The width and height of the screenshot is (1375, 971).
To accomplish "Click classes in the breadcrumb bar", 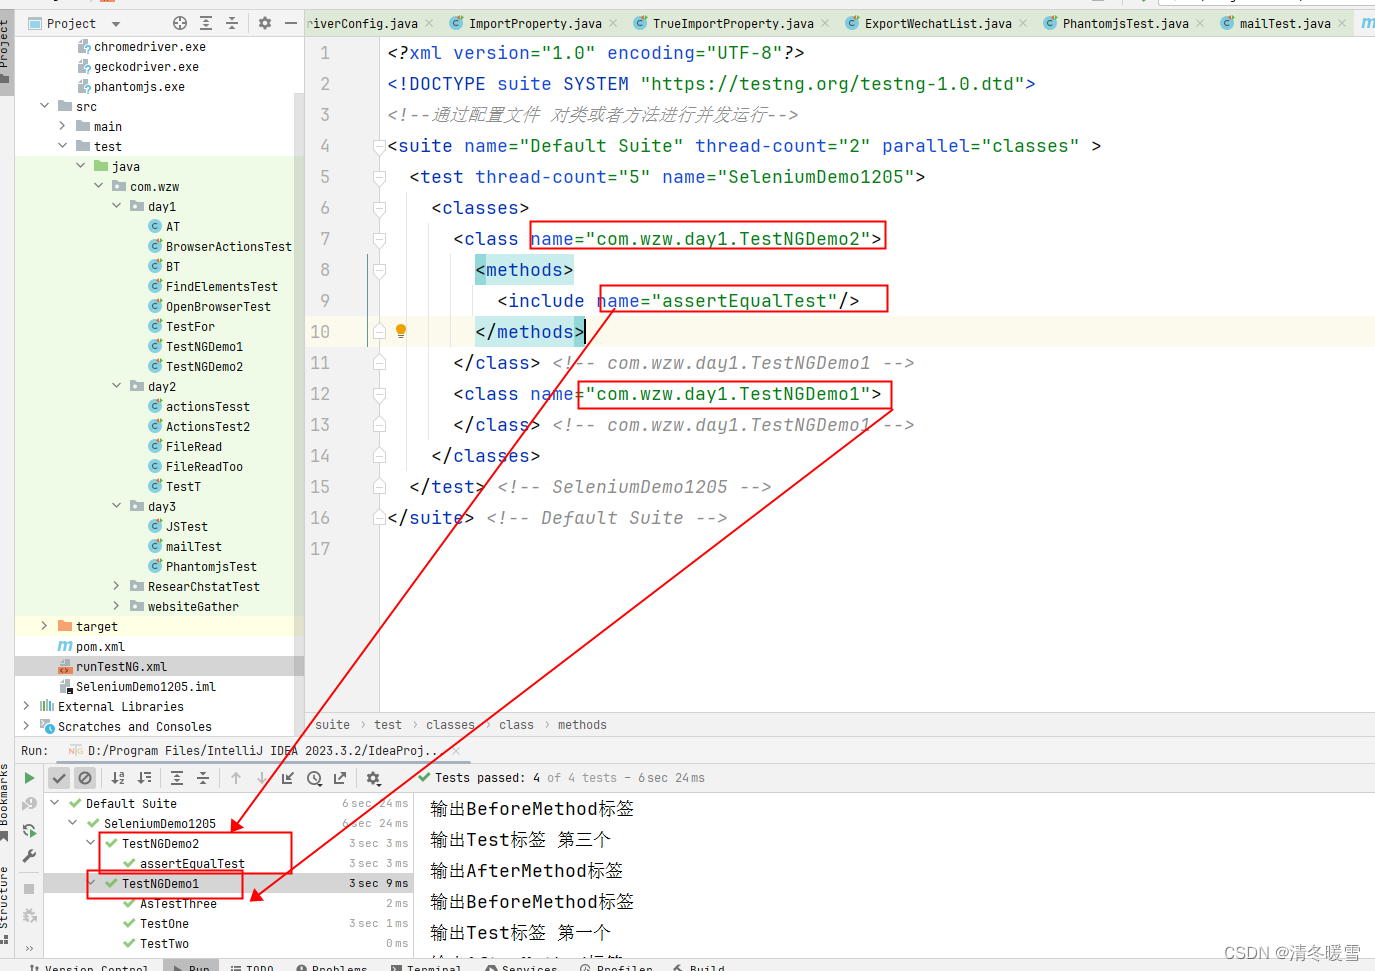I will (x=450, y=724).
